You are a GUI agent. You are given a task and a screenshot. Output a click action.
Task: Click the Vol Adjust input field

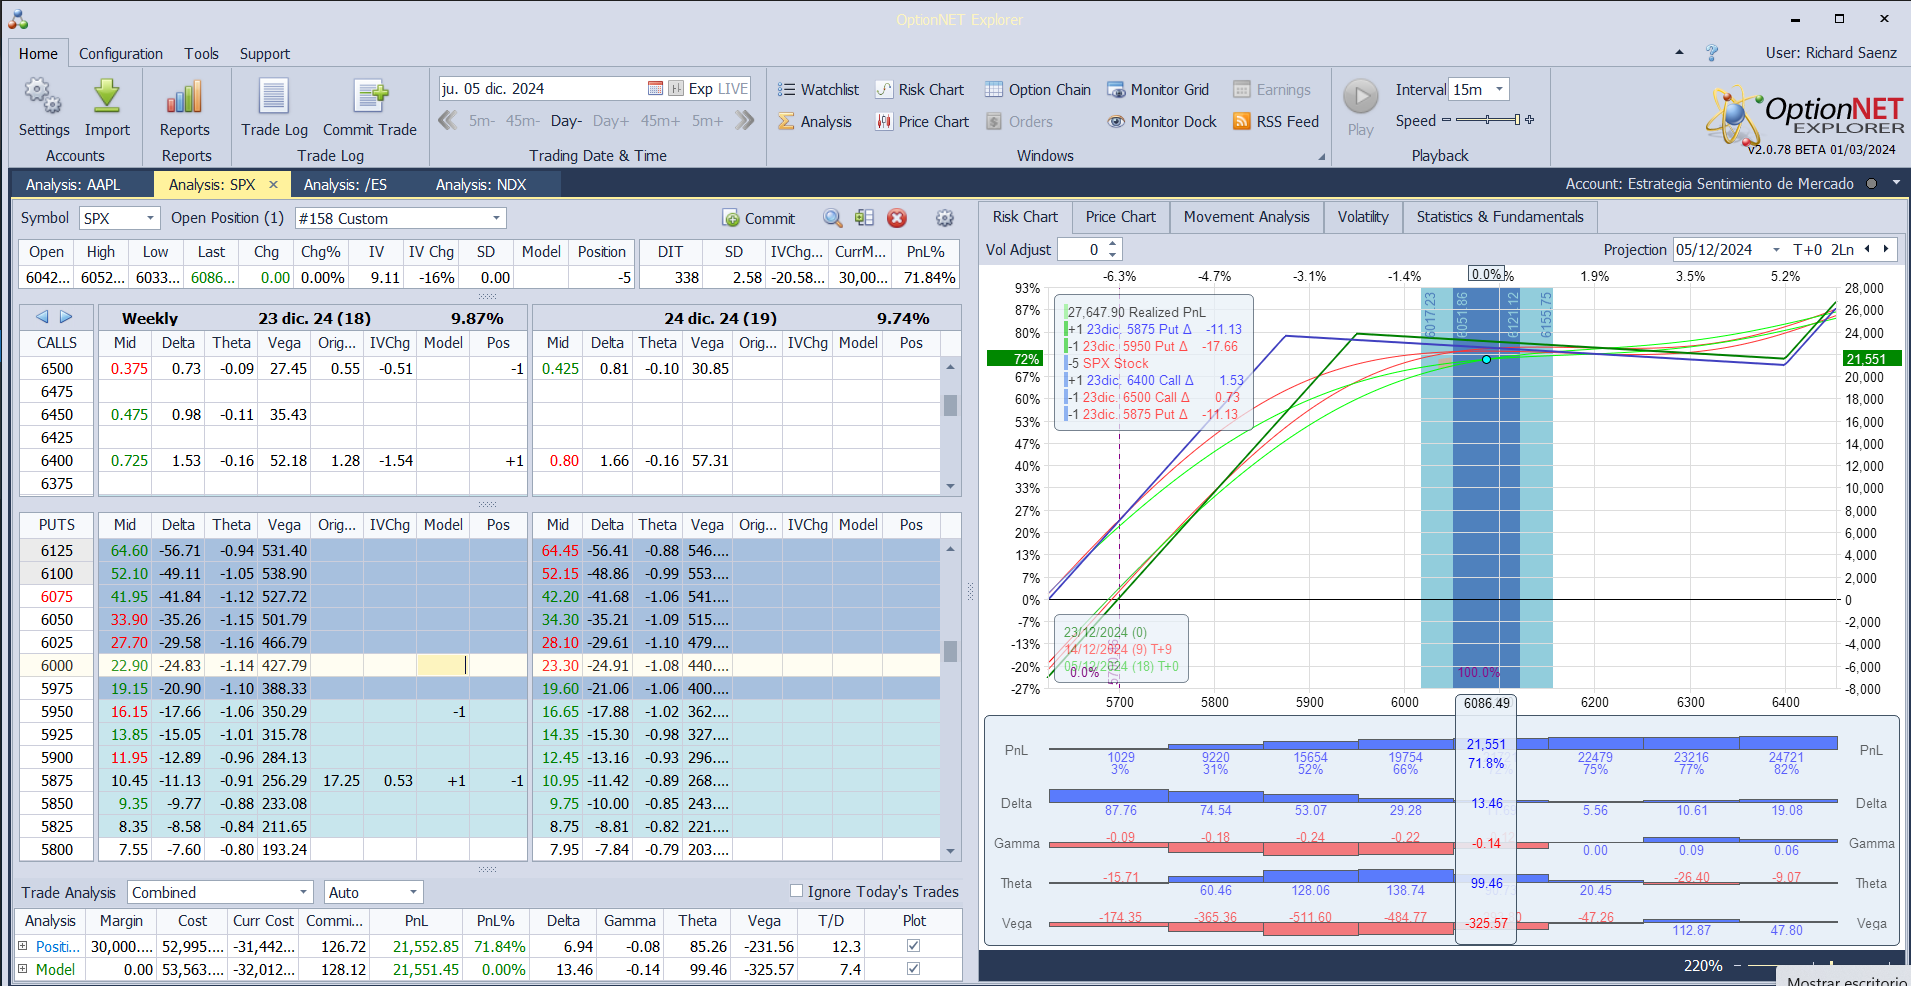tap(1081, 249)
